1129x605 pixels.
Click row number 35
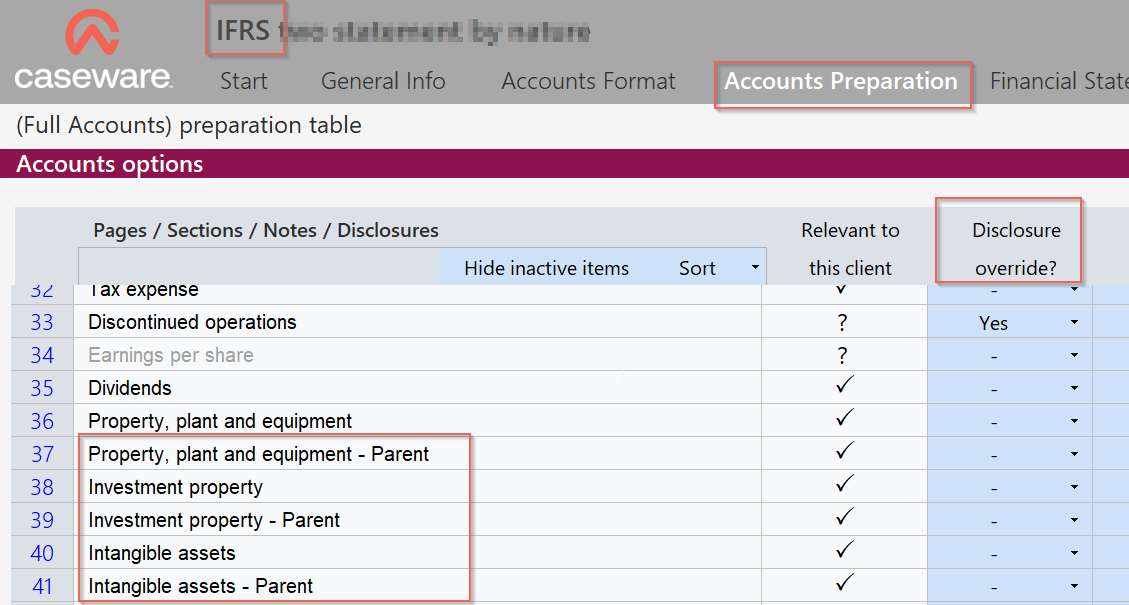(42, 388)
